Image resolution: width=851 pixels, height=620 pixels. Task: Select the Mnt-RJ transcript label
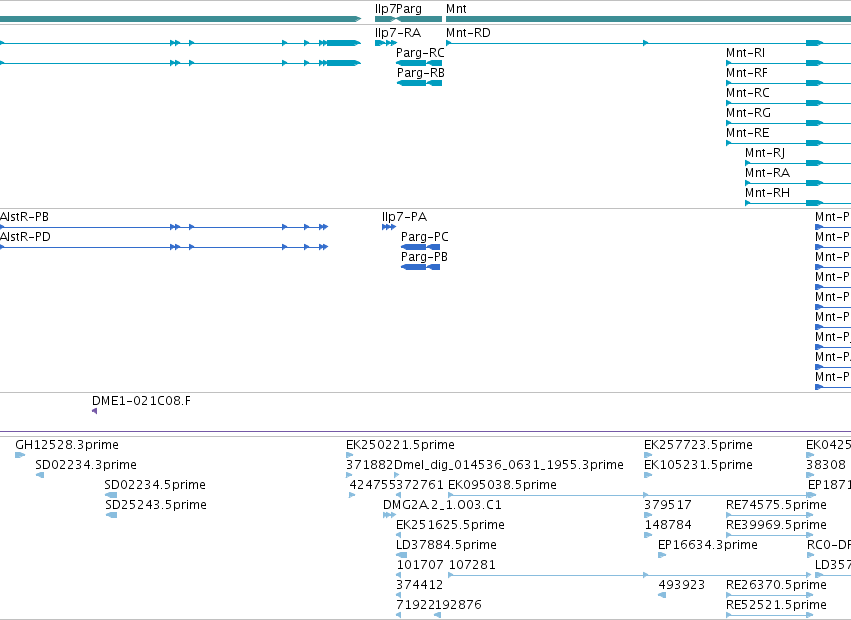765,154
